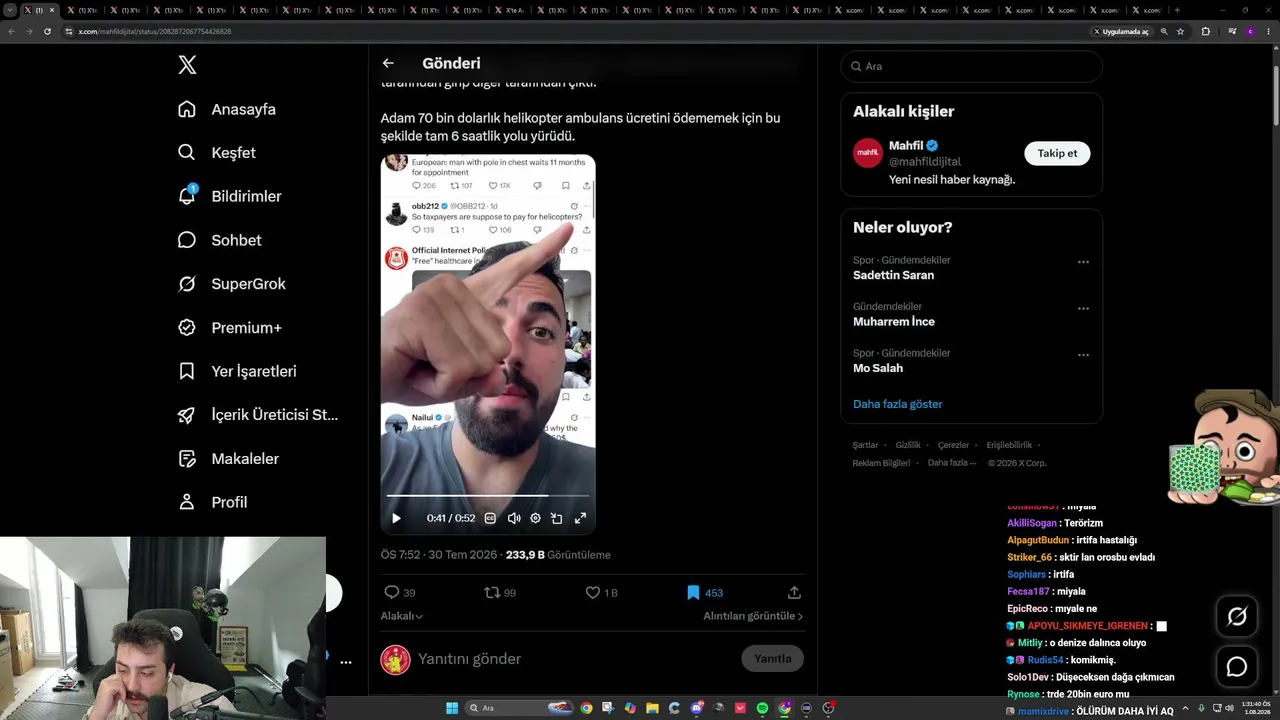Open File Explorer from the taskbar

(652, 708)
